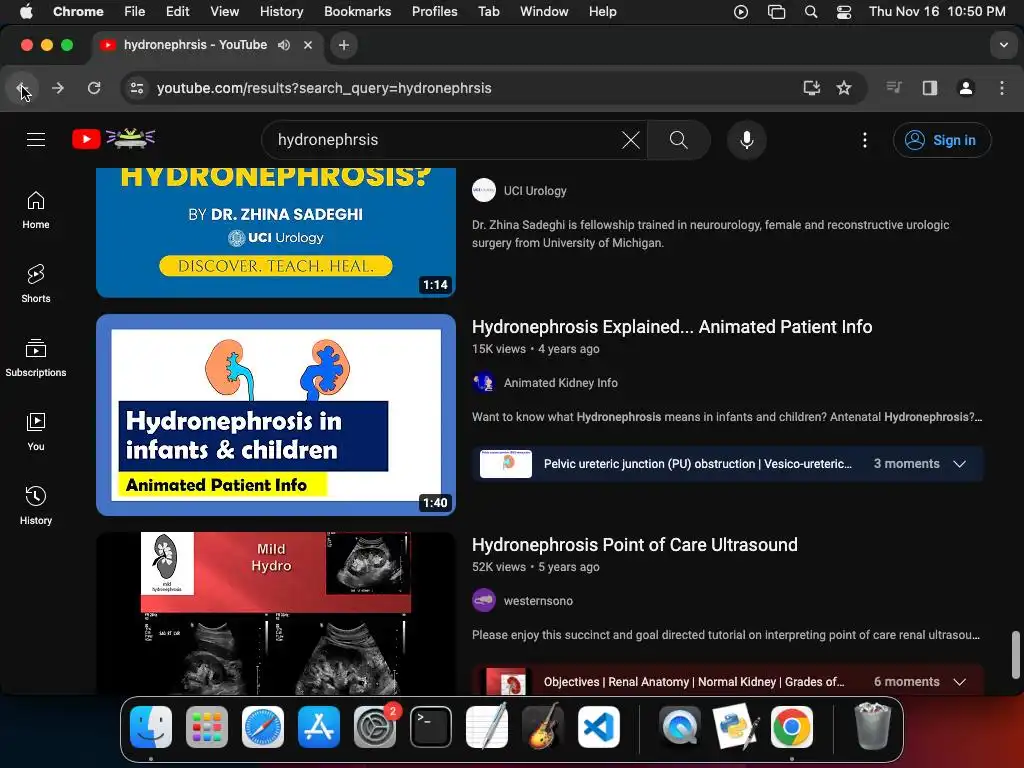
Task: Open Shorts in the sidebar
Action: tap(36, 283)
